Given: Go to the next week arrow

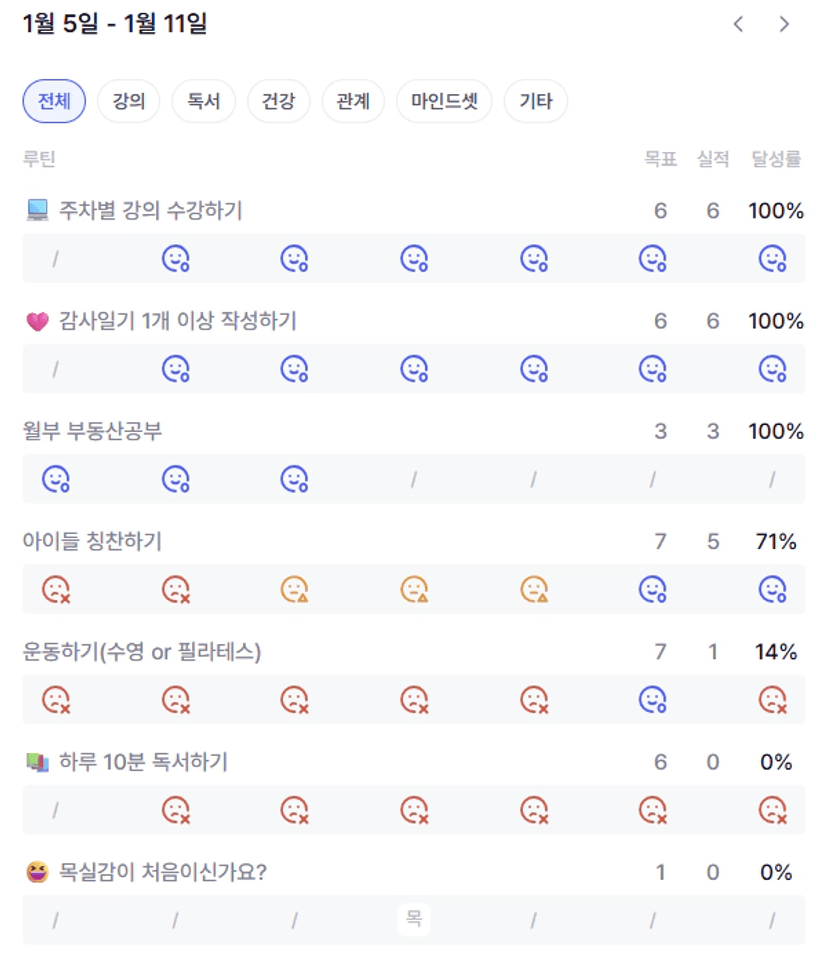Looking at the screenshot, I should 784,25.
